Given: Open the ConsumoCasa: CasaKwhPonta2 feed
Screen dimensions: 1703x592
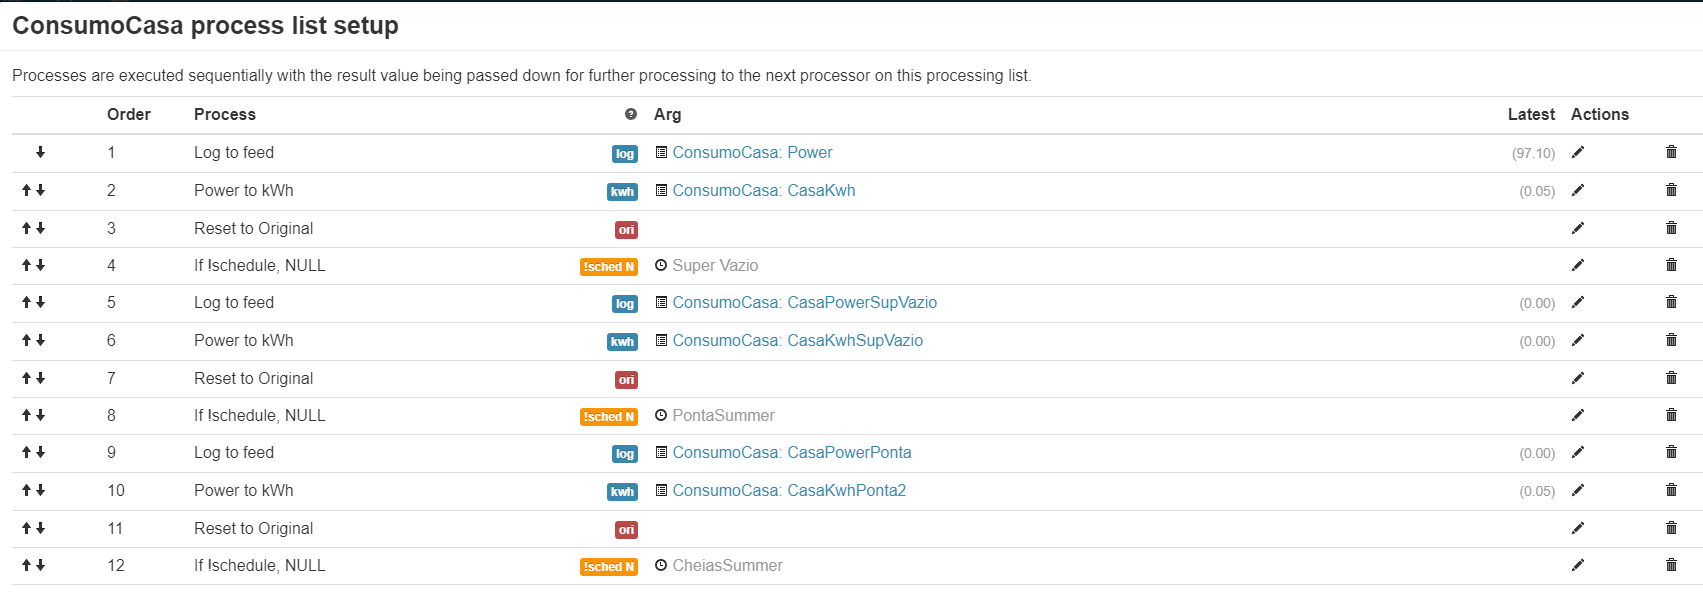Looking at the screenshot, I should [789, 490].
